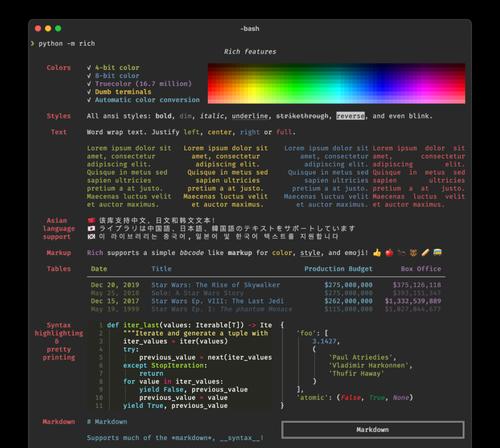This screenshot has height=448, width=500.
Task: Click the 'Vladimir Harkonnen' string
Action: point(369,365)
